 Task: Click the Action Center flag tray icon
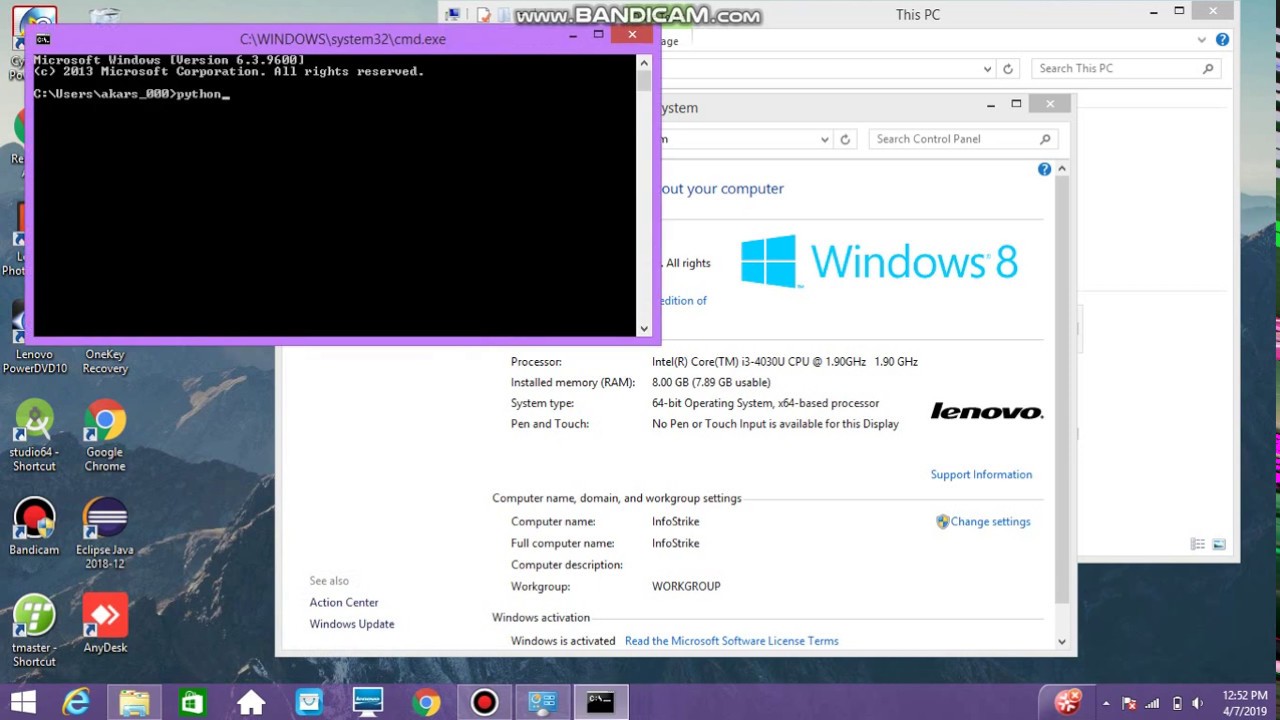(x=1129, y=702)
